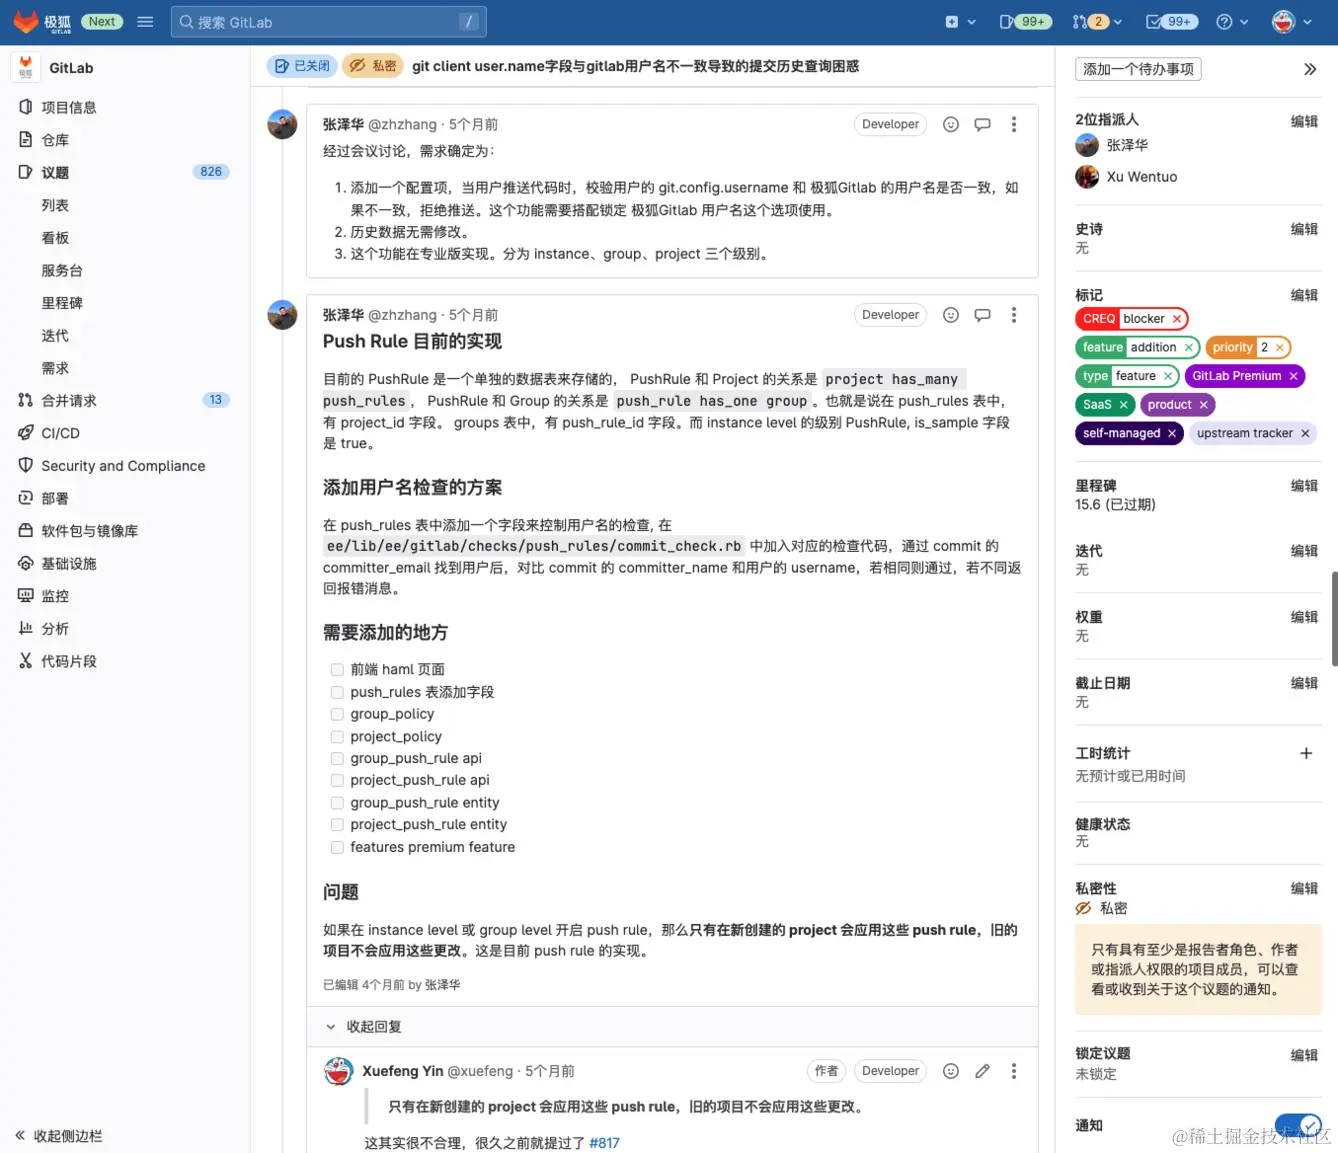Open issues counter icon with 99+
This screenshot has height=1153, width=1338.
click(1025, 21)
